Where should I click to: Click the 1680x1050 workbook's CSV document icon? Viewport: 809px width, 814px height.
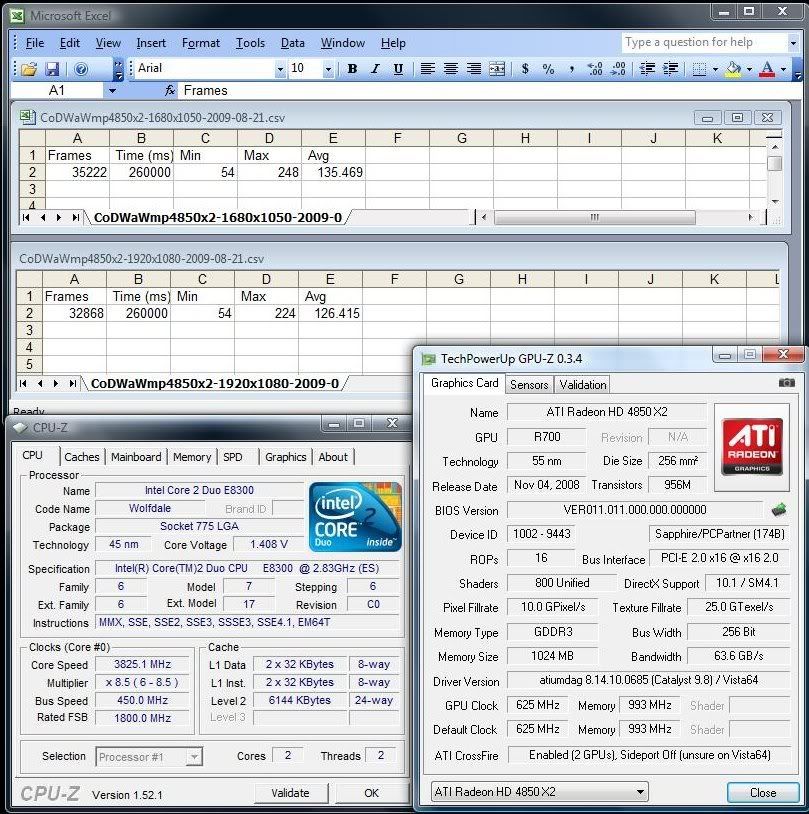28,117
